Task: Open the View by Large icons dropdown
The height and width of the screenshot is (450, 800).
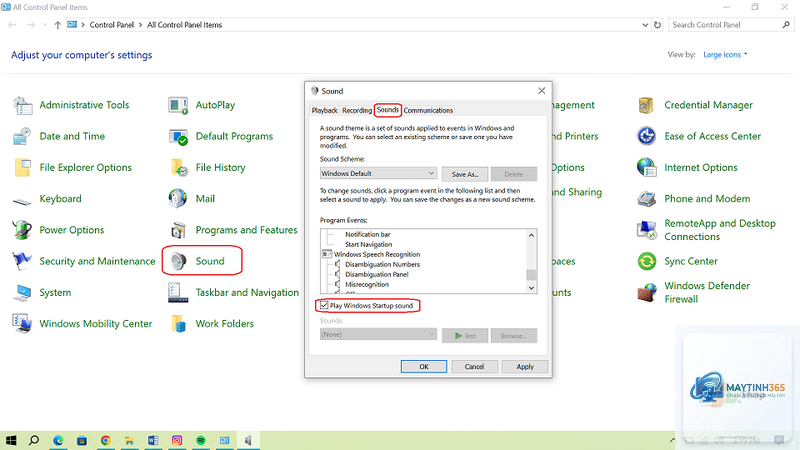Action: (725, 55)
